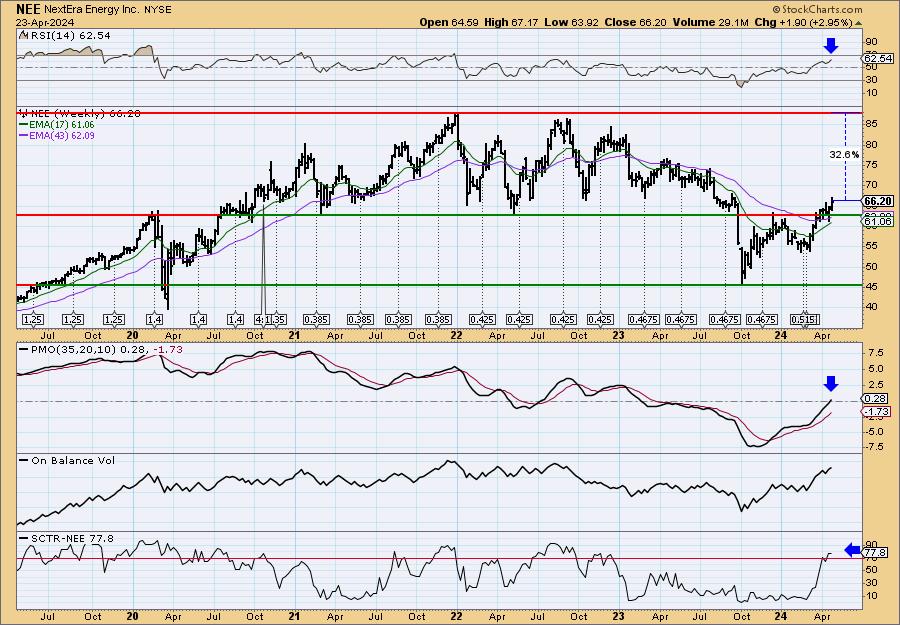Click the small up triangle beside Chg
This screenshot has width=900, height=625.
tap(859, 24)
